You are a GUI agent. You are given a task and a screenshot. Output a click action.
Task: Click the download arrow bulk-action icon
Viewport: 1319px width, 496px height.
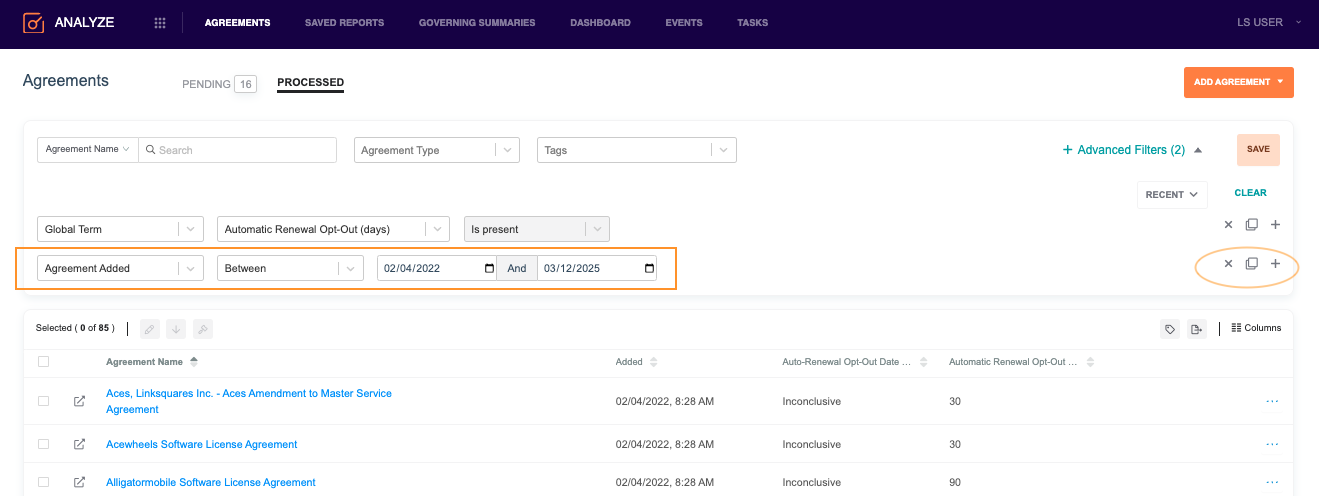[176, 328]
